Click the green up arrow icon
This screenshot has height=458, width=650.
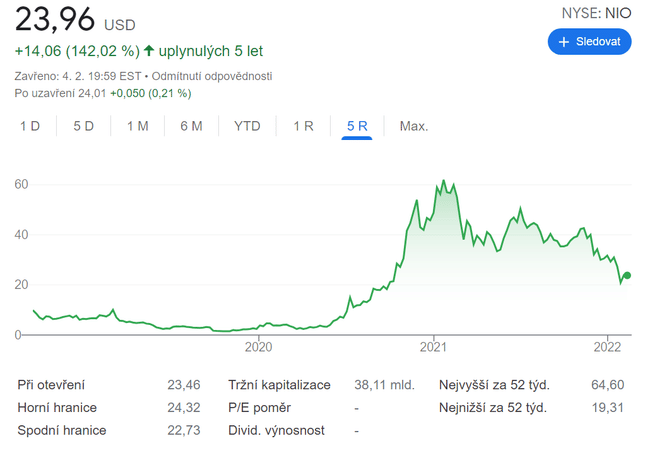(x=150, y=50)
